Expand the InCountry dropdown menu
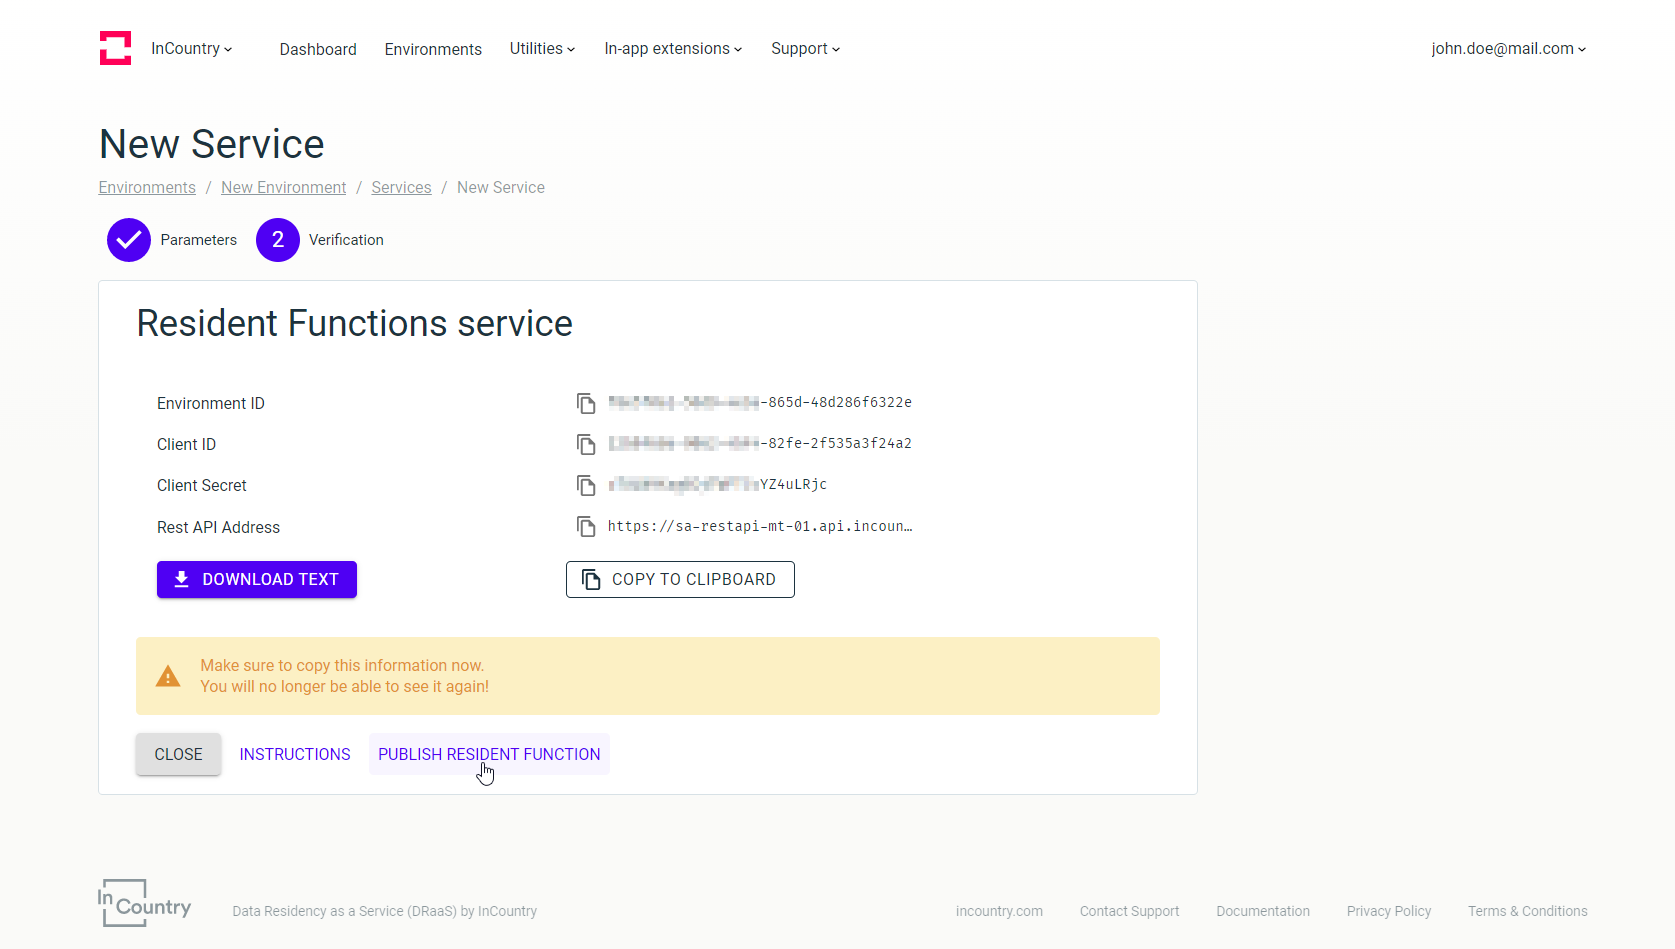 (191, 49)
